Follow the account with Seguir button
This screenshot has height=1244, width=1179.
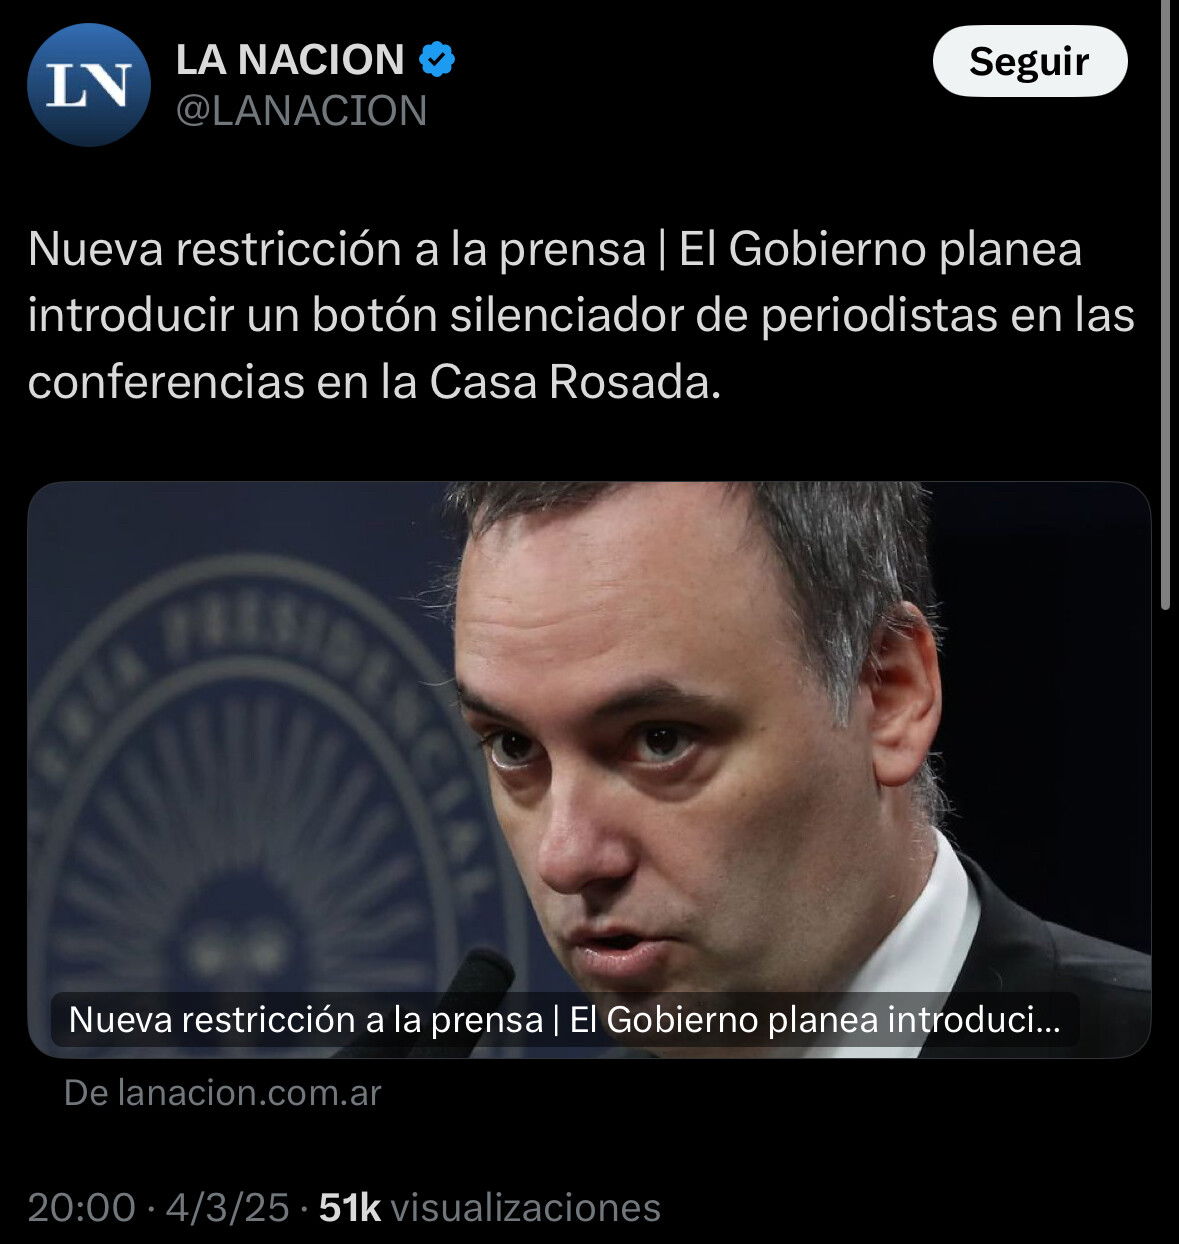point(1030,61)
